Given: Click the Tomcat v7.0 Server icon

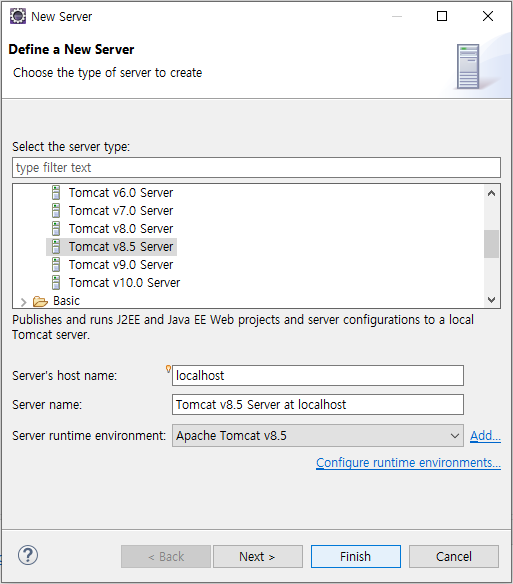Looking at the screenshot, I should (56, 210).
